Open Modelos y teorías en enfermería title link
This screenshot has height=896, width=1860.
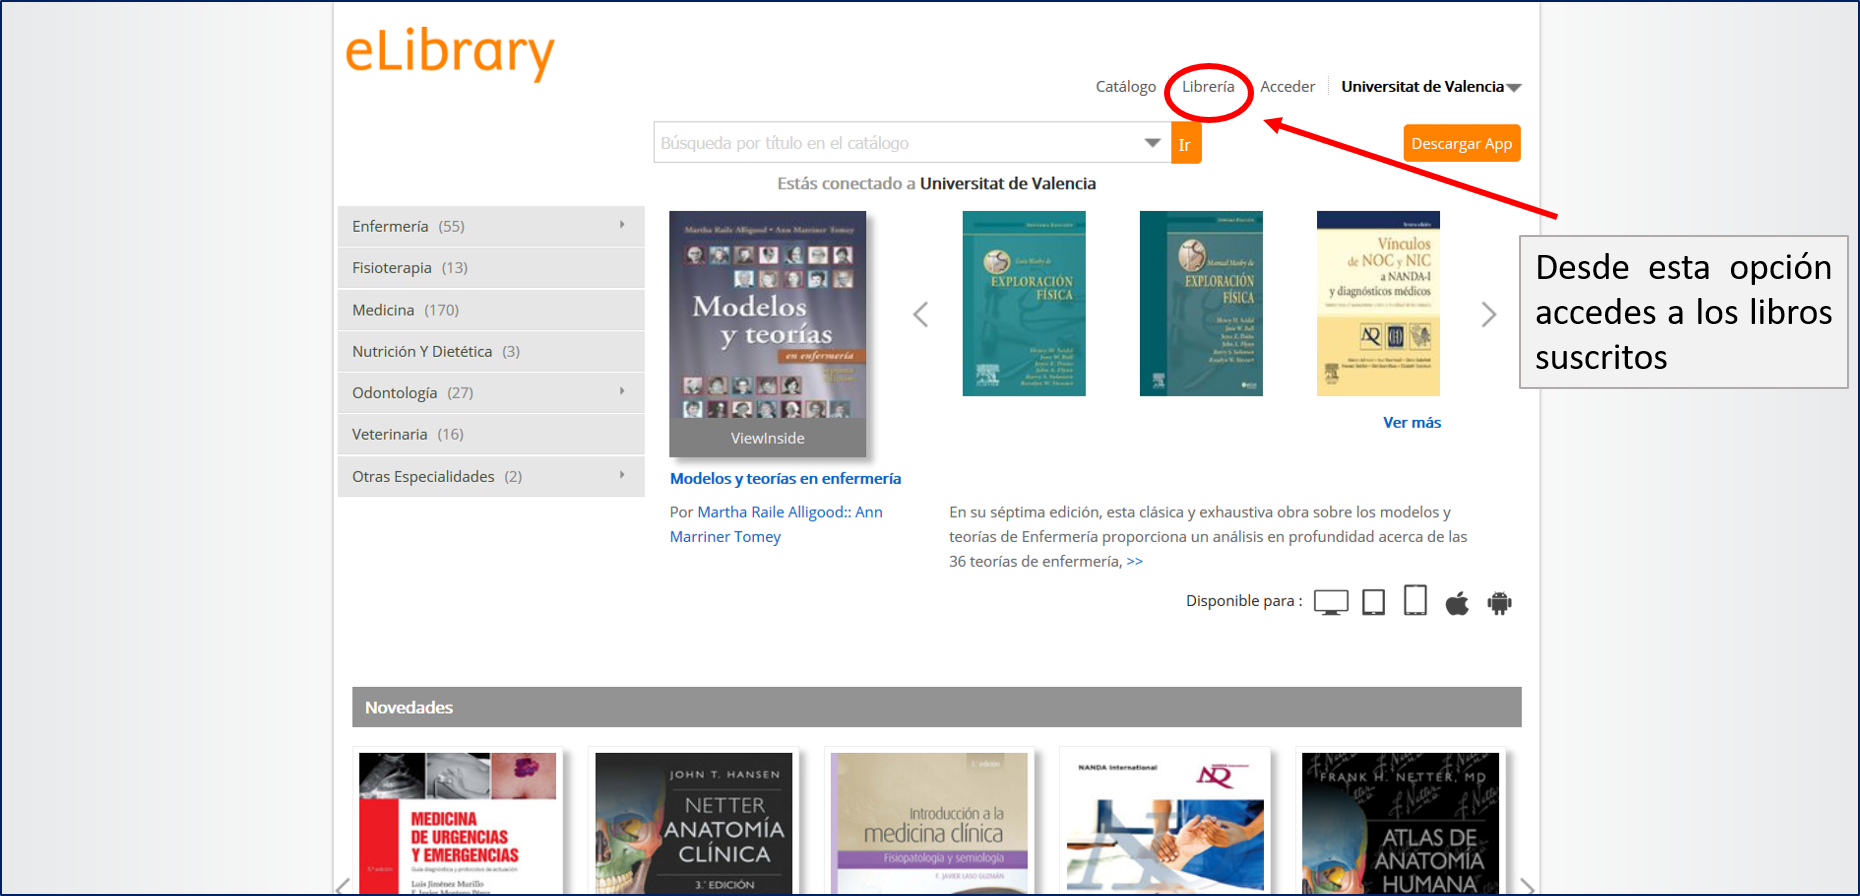(x=785, y=479)
